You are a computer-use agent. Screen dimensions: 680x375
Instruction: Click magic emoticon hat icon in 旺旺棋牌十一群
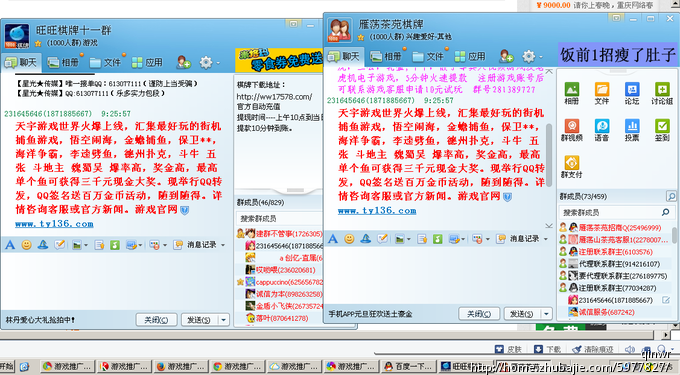[x=42, y=245]
